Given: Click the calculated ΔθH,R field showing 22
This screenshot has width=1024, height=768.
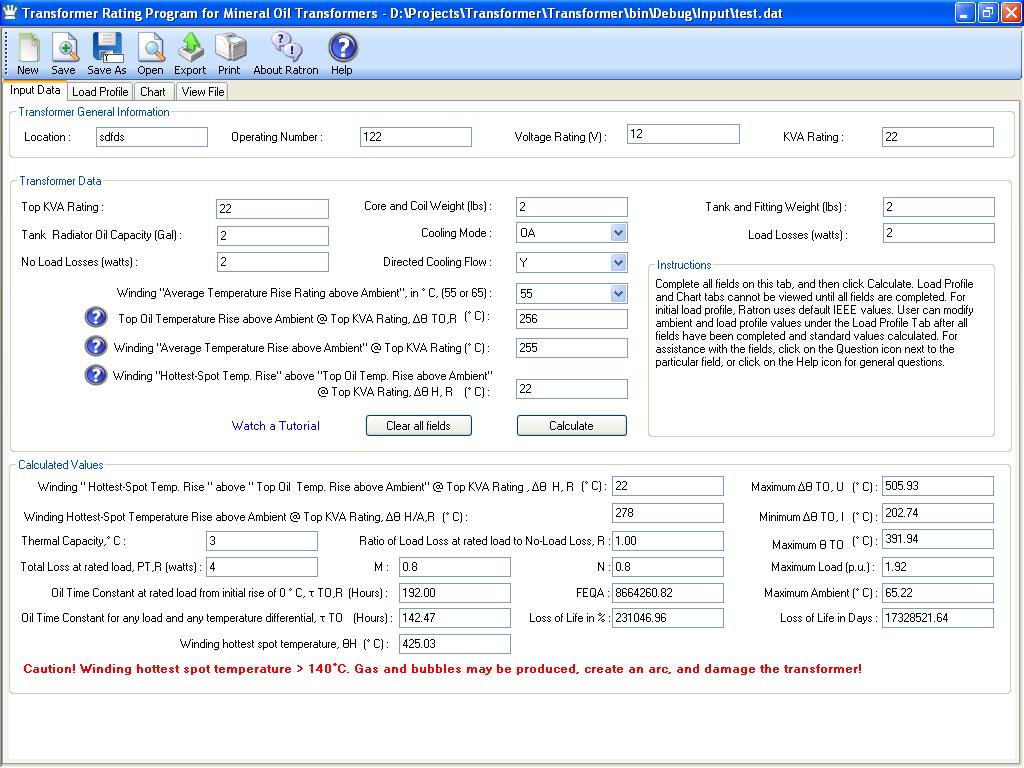Looking at the screenshot, I should [667, 486].
